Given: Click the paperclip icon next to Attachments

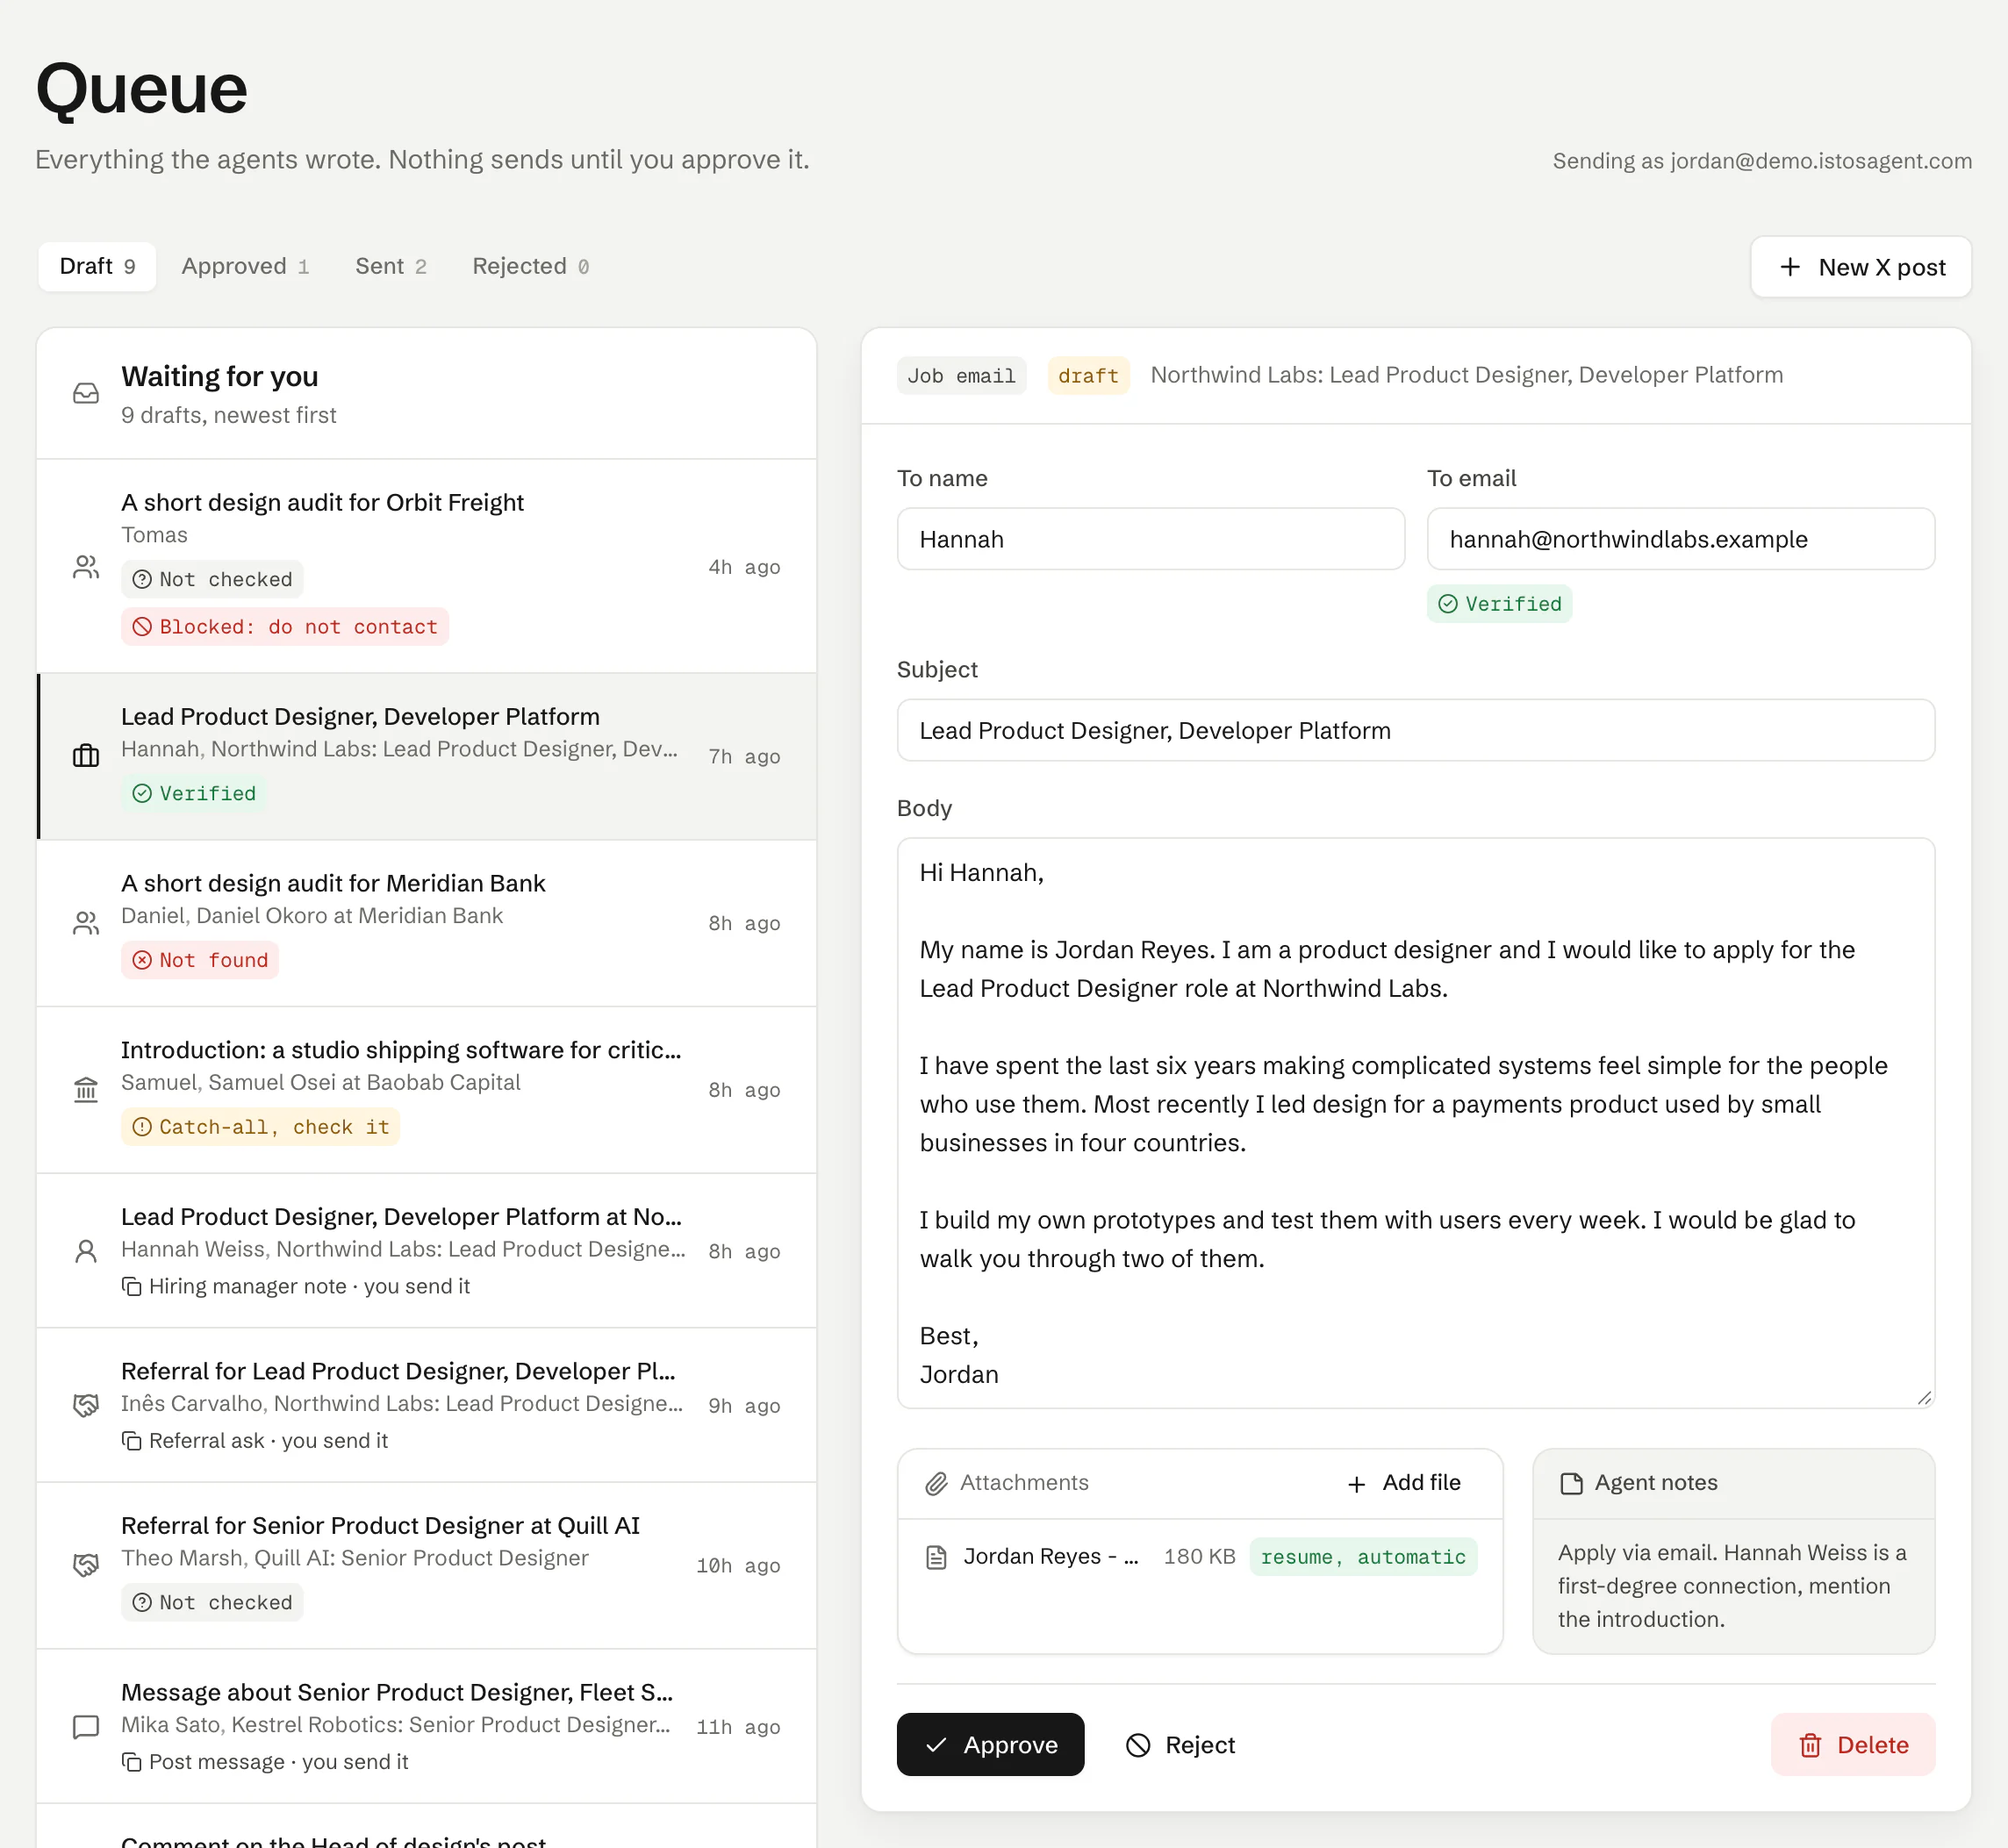Looking at the screenshot, I should point(936,1483).
